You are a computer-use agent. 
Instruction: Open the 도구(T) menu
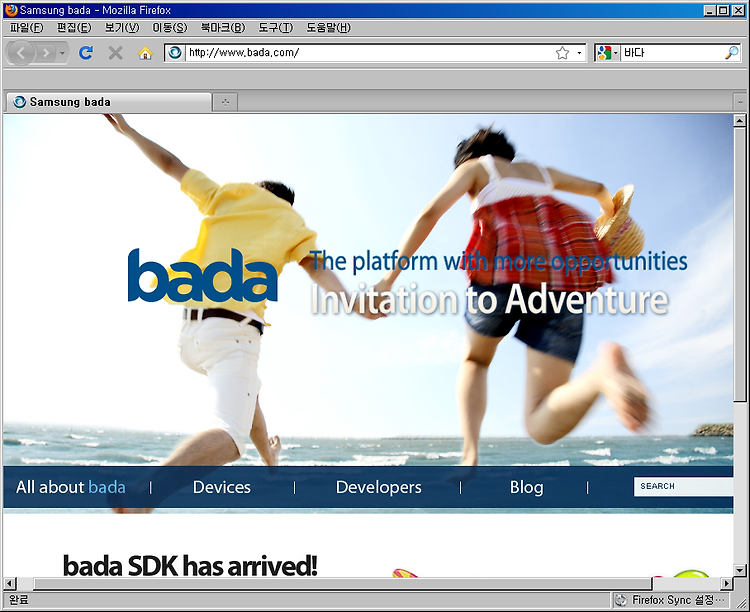click(276, 28)
